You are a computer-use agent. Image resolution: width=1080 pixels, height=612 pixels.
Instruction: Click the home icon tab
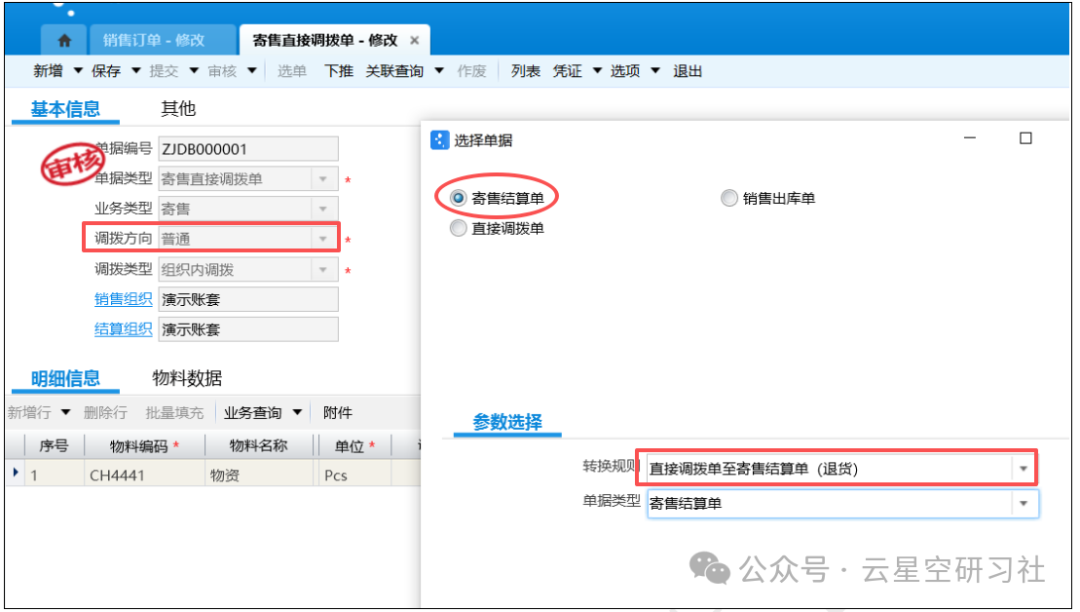pyautogui.click(x=65, y=41)
